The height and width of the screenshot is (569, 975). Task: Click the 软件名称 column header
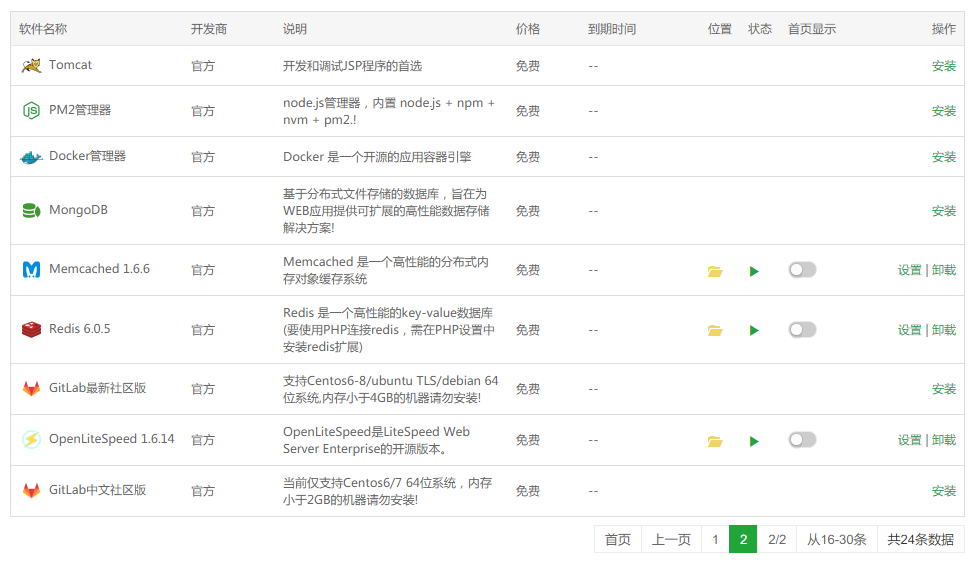(43, 29)
